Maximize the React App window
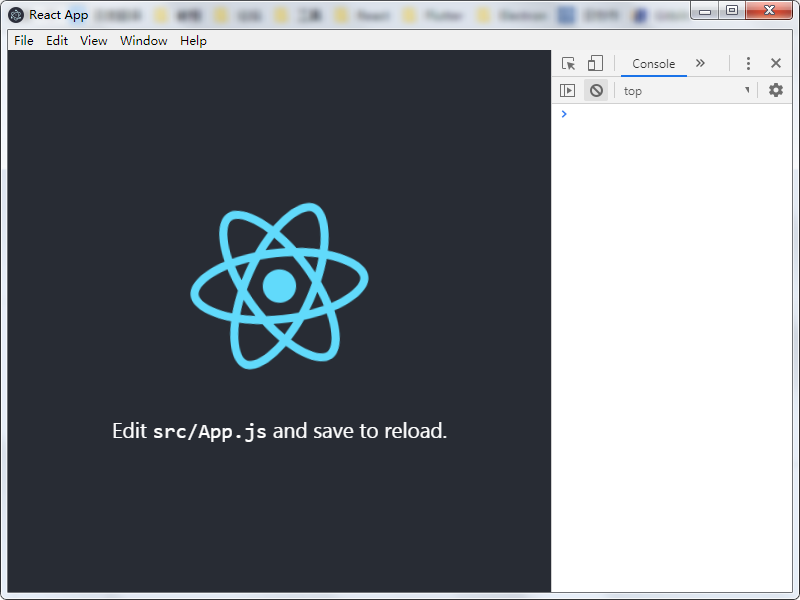The height and width of the screenshot is (600, 800). point(732,10)
